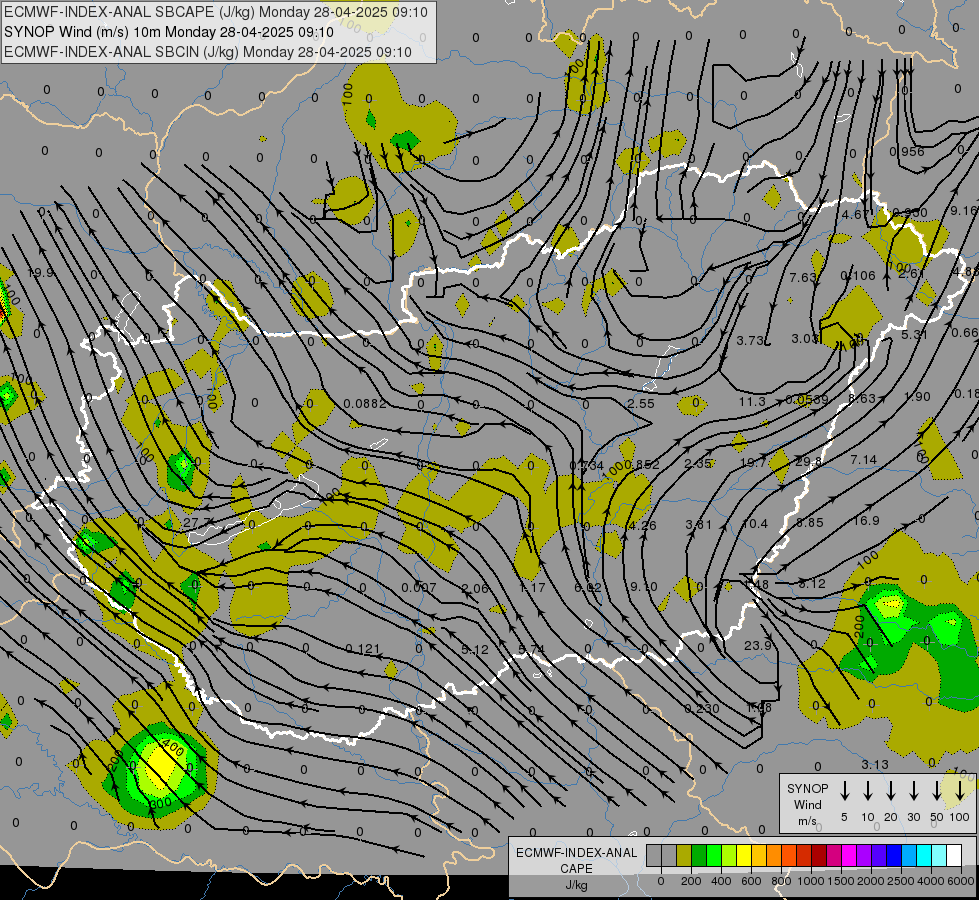The height and width of the screenshot is (900, 979).
Task: Click the map value 5.31
Action: [914, 335]
